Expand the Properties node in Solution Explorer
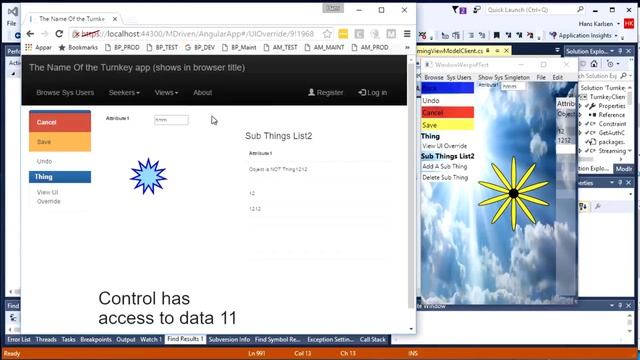This screenshot has width=640, height=360. [580, 106]
